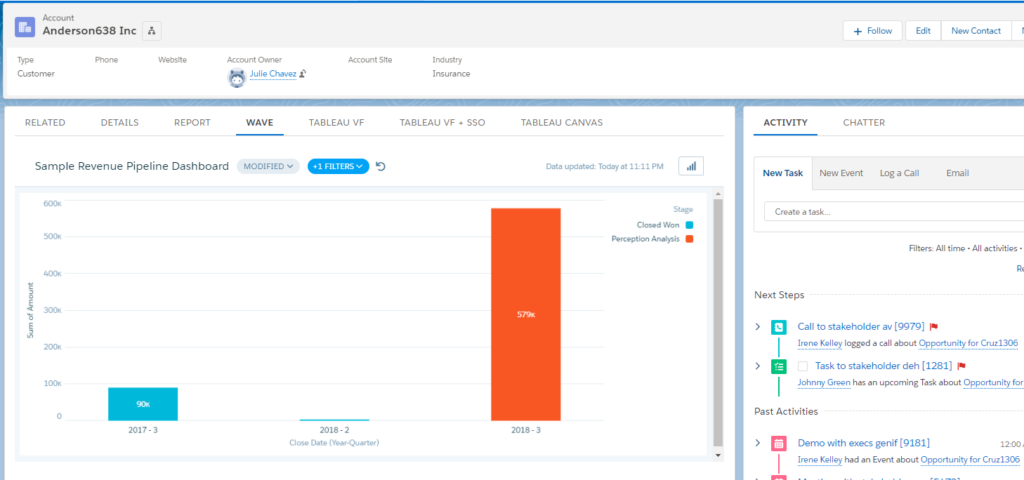
Task: Click change owner icon beside Julie Chavez
Action: coord(304,74)
